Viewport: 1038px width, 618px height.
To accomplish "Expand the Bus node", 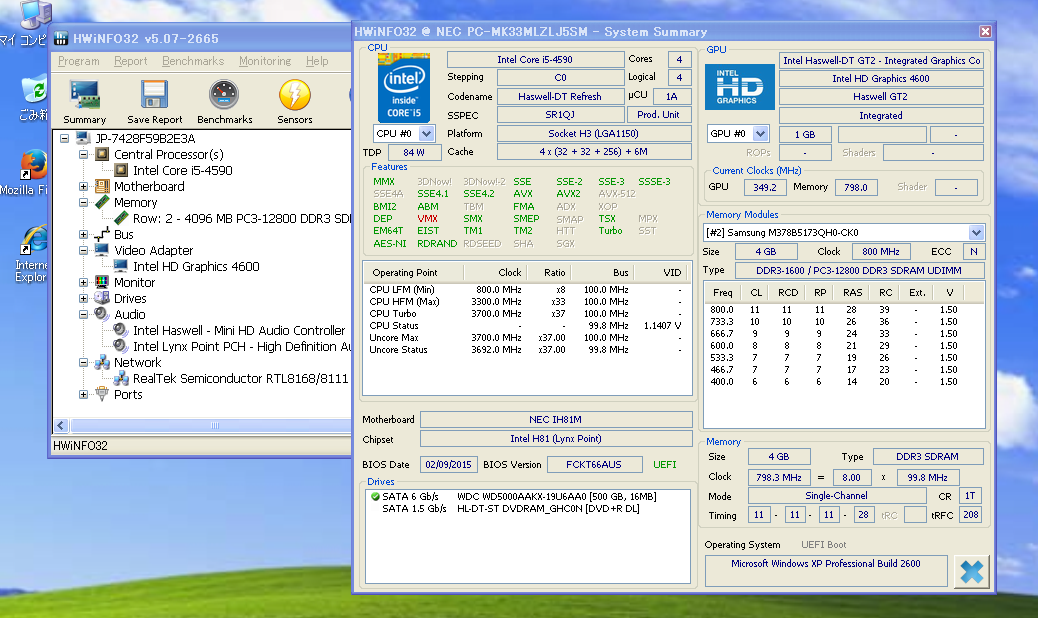I will 83,234.
